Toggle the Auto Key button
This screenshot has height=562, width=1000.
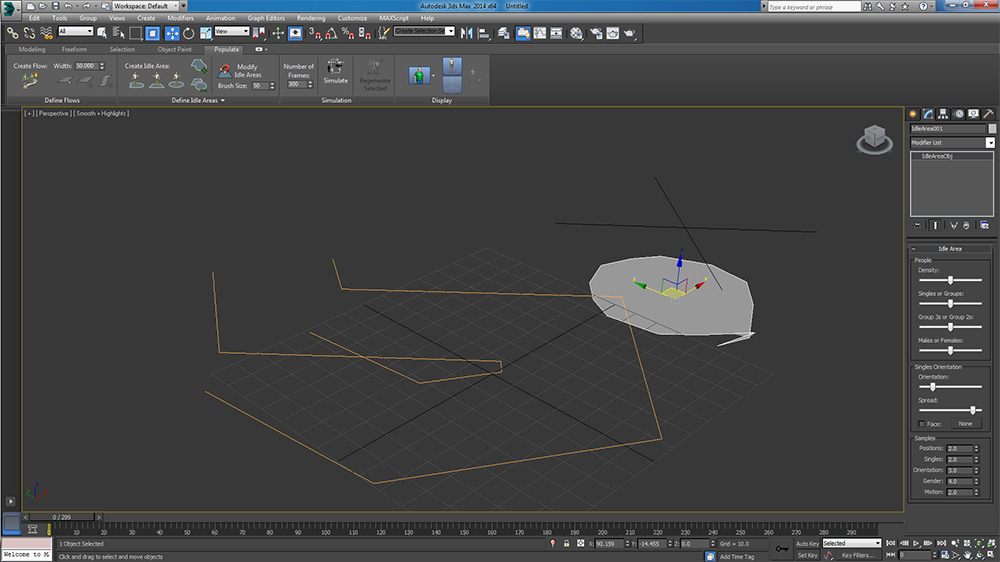[x=807, y=544]
